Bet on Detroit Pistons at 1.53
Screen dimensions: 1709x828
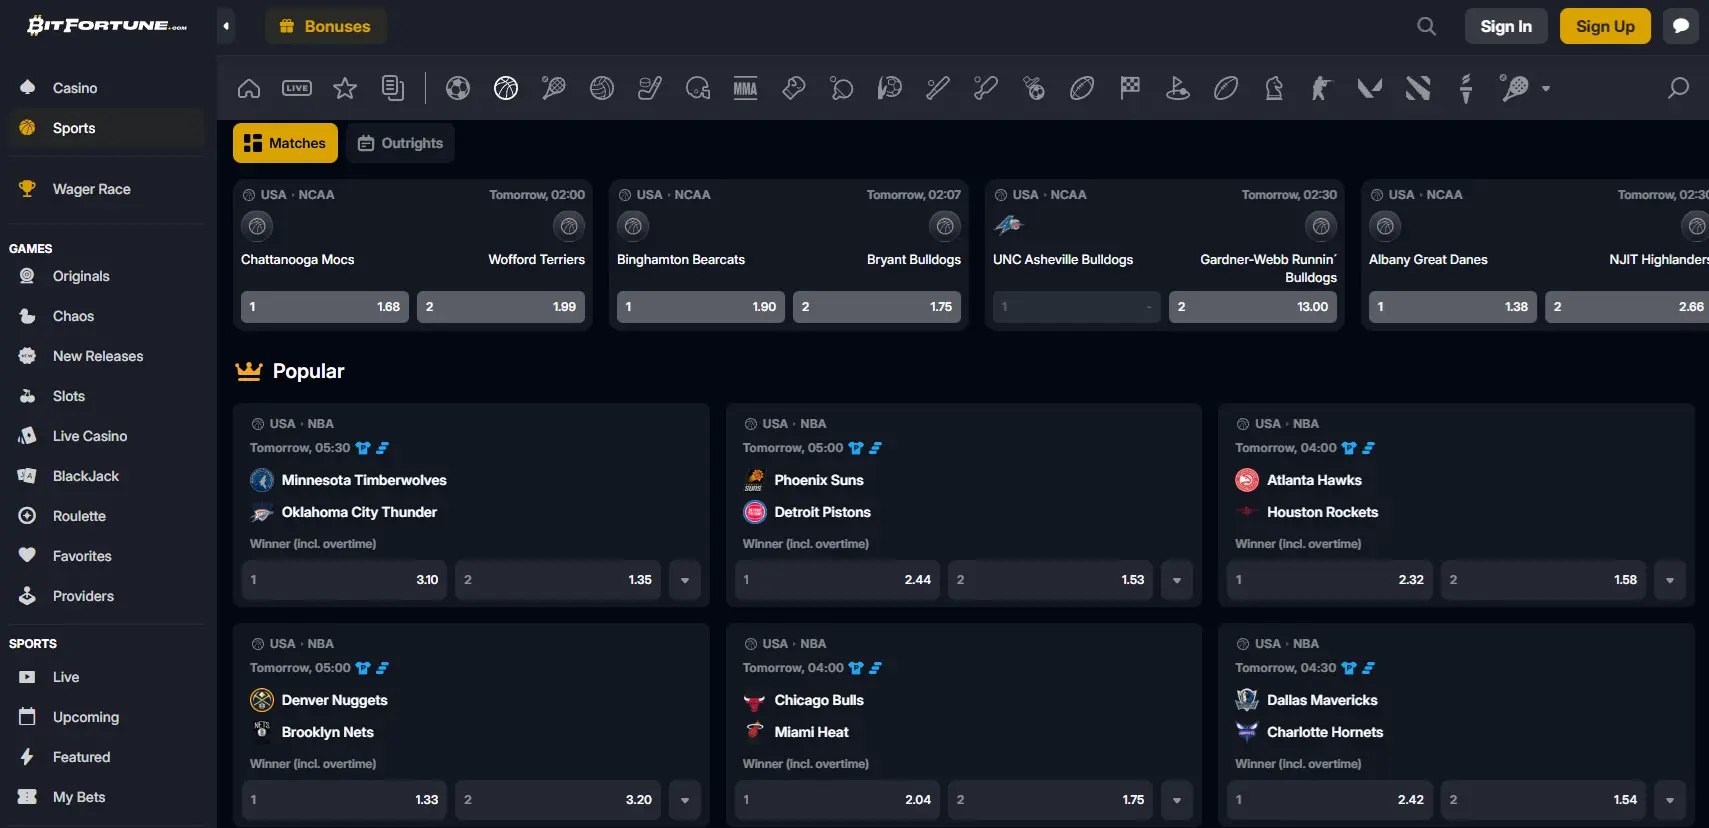tap(1050, 580)
